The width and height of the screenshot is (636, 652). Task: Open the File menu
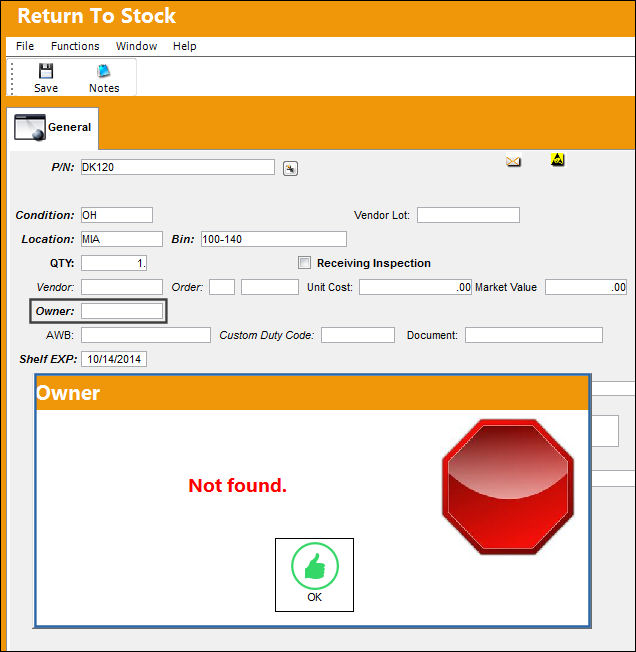pos(25,46)
